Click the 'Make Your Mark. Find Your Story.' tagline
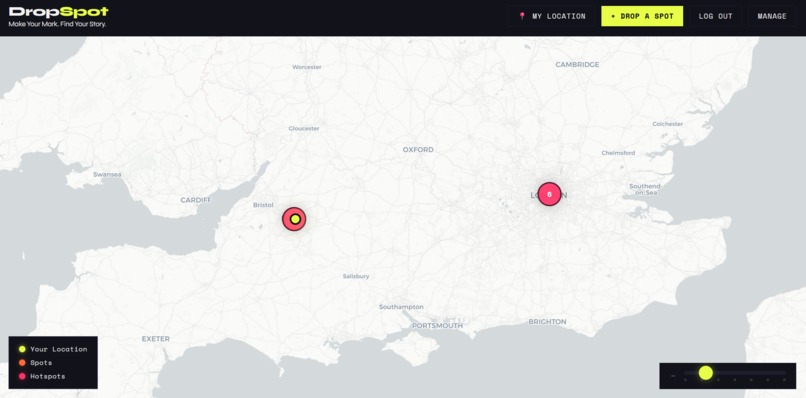 57,24
